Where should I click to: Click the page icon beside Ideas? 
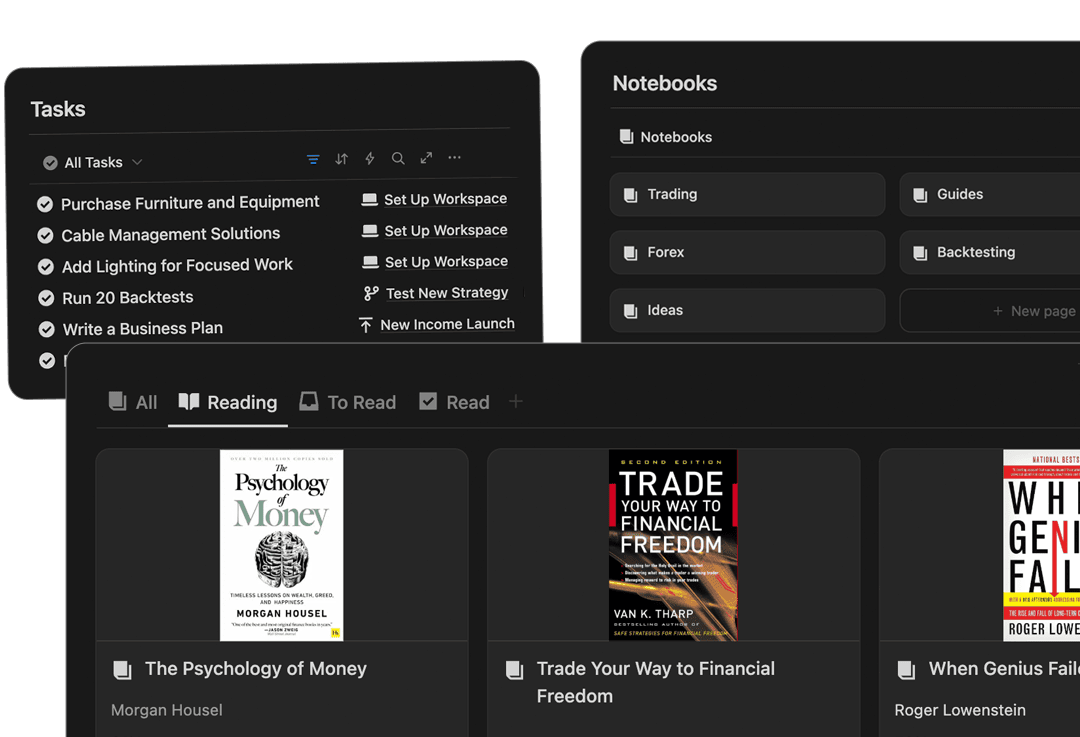(630, 311)
